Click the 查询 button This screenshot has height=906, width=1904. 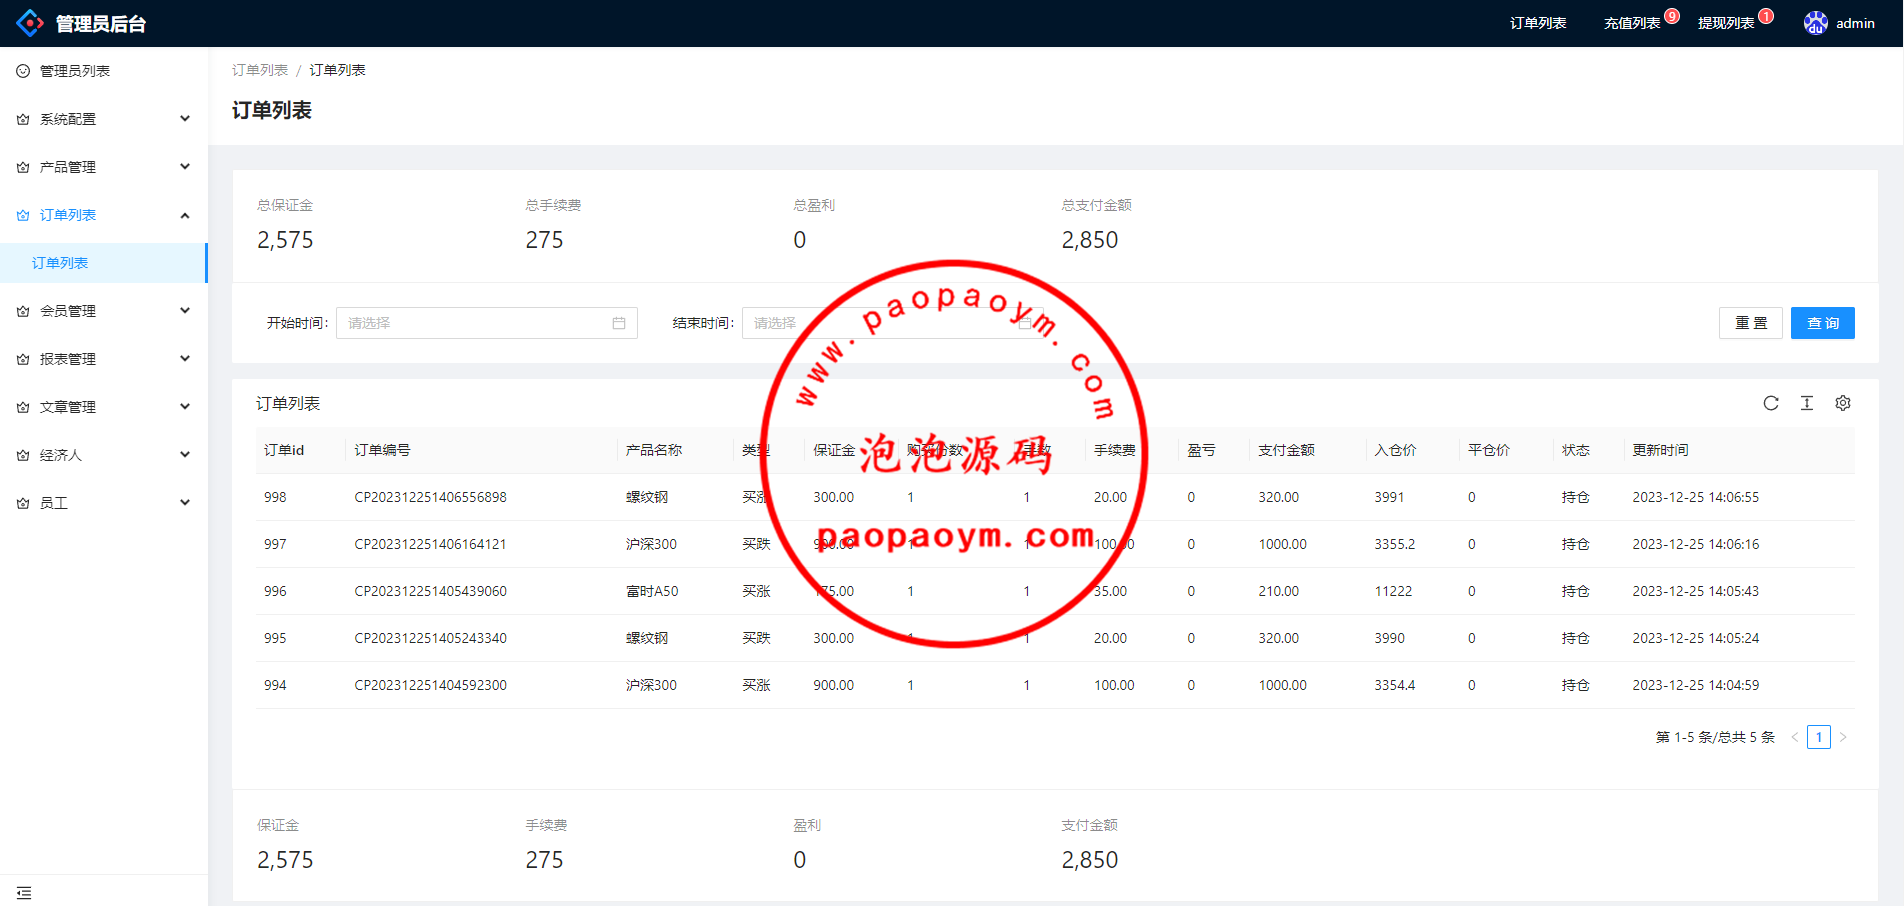point(1822,323)
